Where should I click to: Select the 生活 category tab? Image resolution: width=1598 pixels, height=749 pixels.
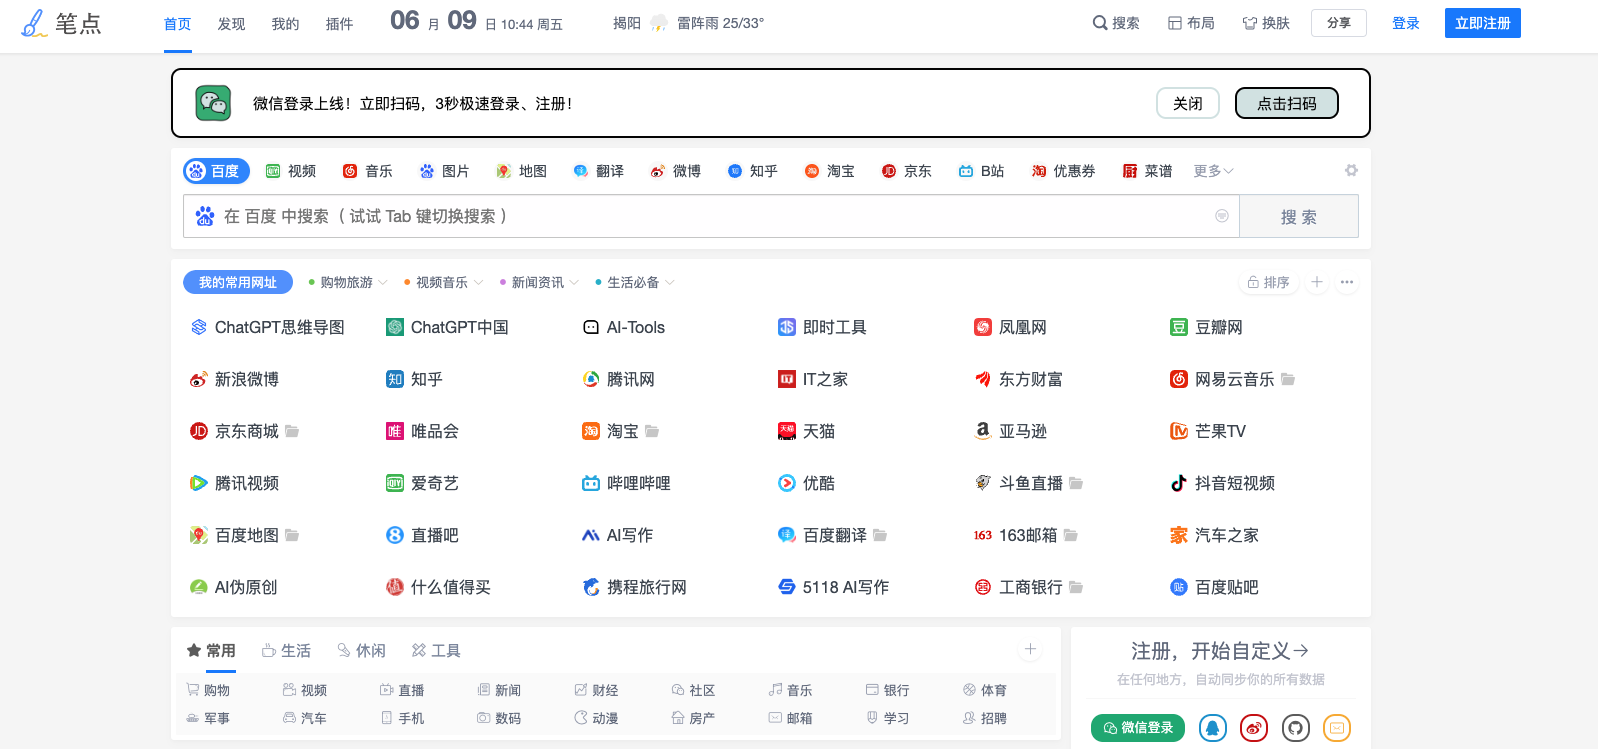(286, 650)
